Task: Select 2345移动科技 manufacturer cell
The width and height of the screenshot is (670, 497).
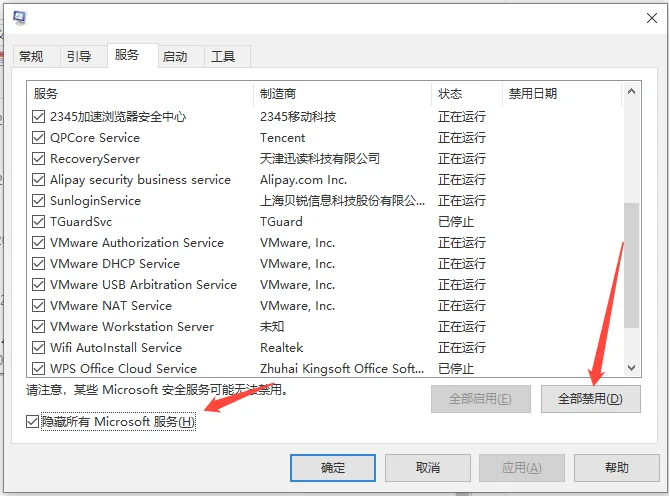Action: pyautogui.click(x=298, y=116)
